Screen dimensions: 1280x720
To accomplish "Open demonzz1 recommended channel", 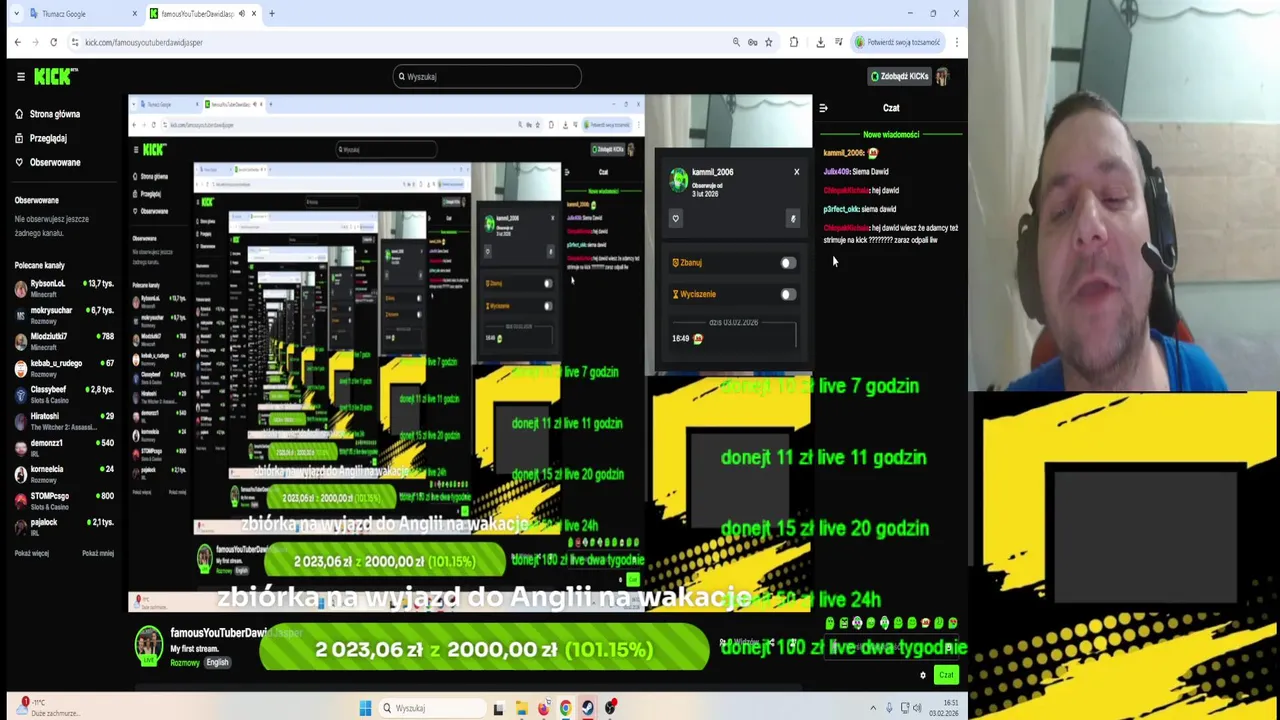I will click(64, 447).
